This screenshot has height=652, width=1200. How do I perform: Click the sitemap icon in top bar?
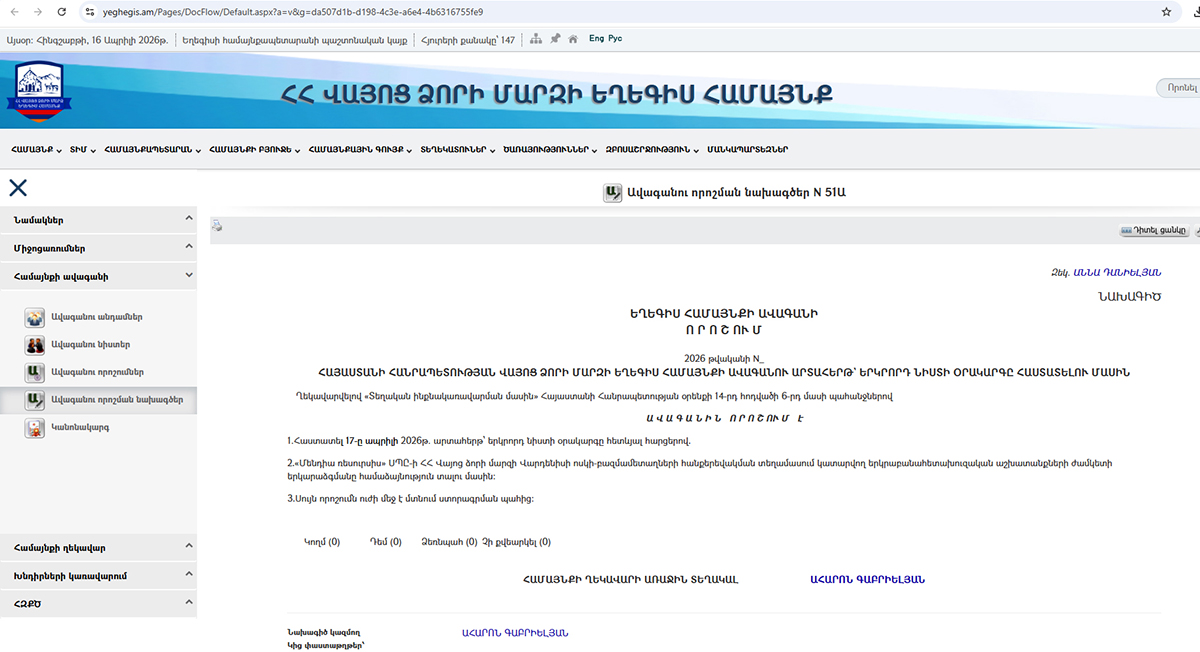coord(536,39)
